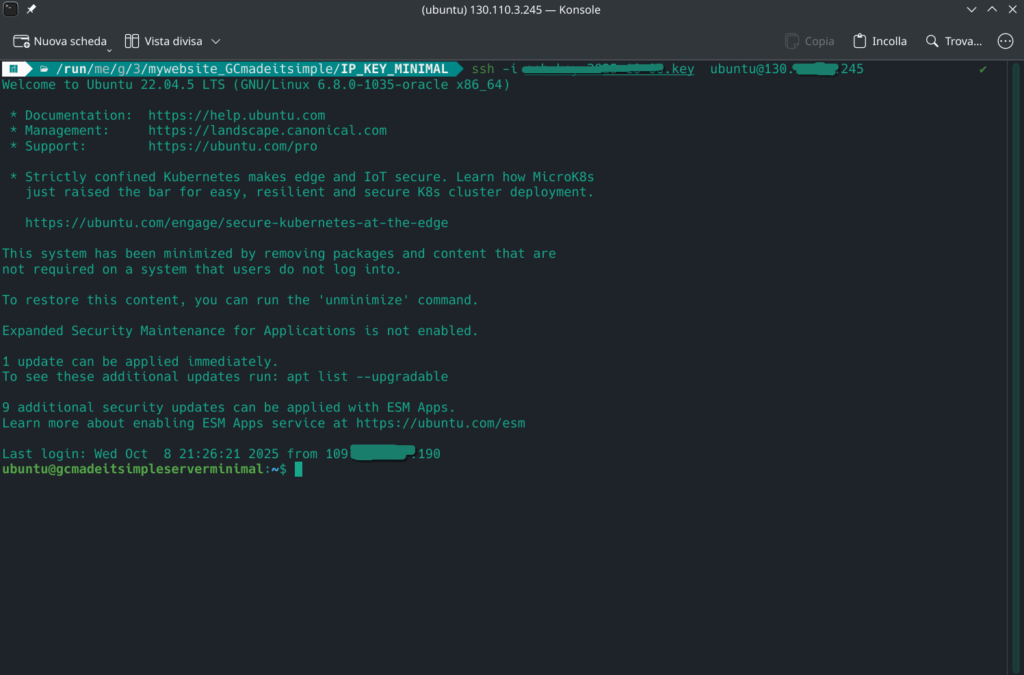Close the Konsole window
The height and width of the screenshot is (675, 1024).
(x=1011, y=10)
